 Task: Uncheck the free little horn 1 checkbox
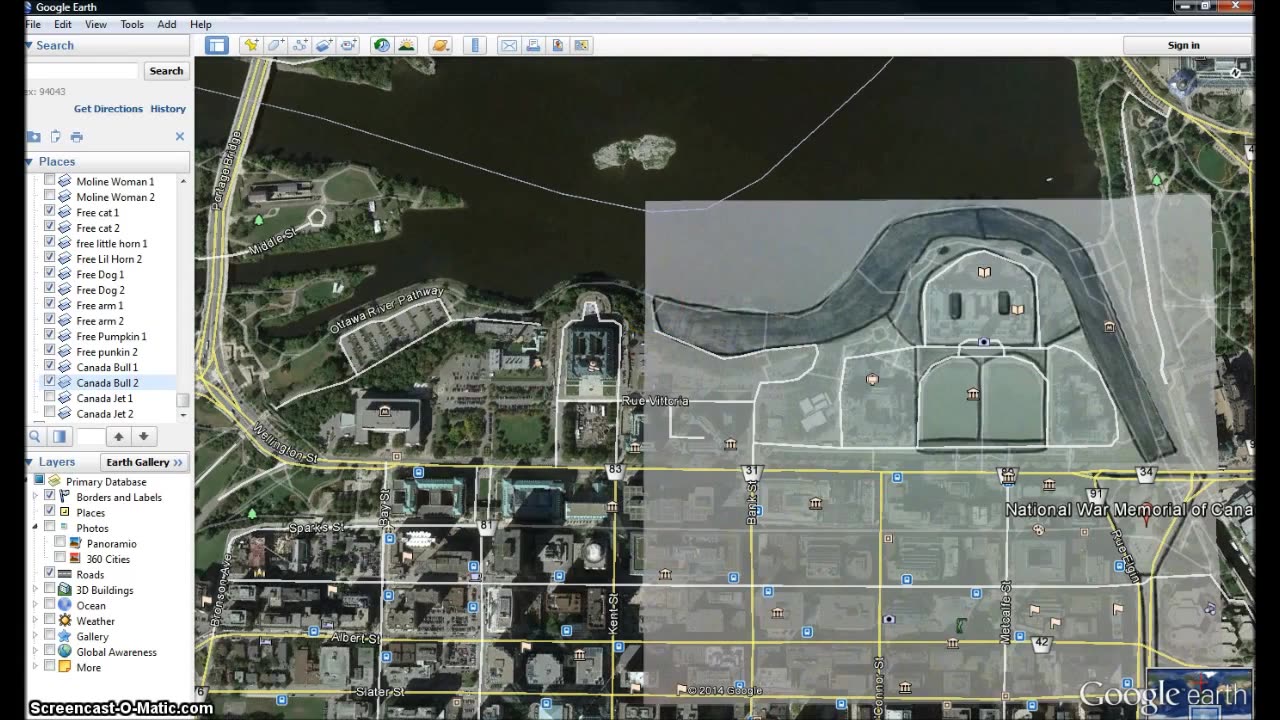[x=49, y=243]
